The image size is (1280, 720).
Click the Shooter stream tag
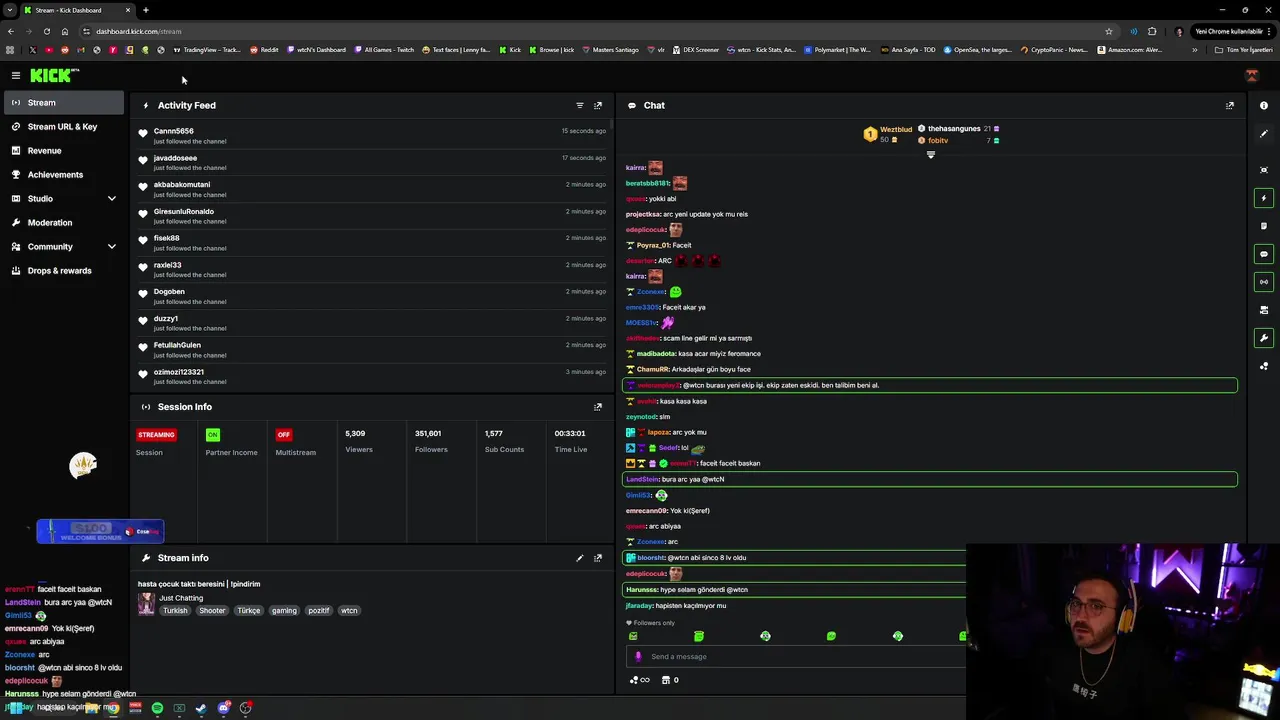click(x=212, y=610)
